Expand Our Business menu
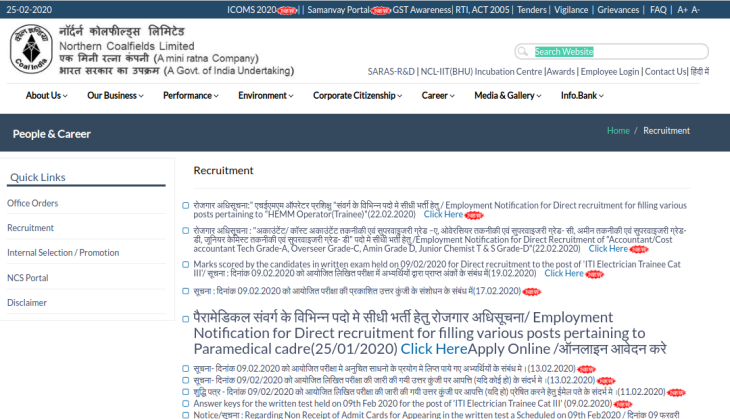Viewport: 730px width, 419px height. [x=115, y=95]
